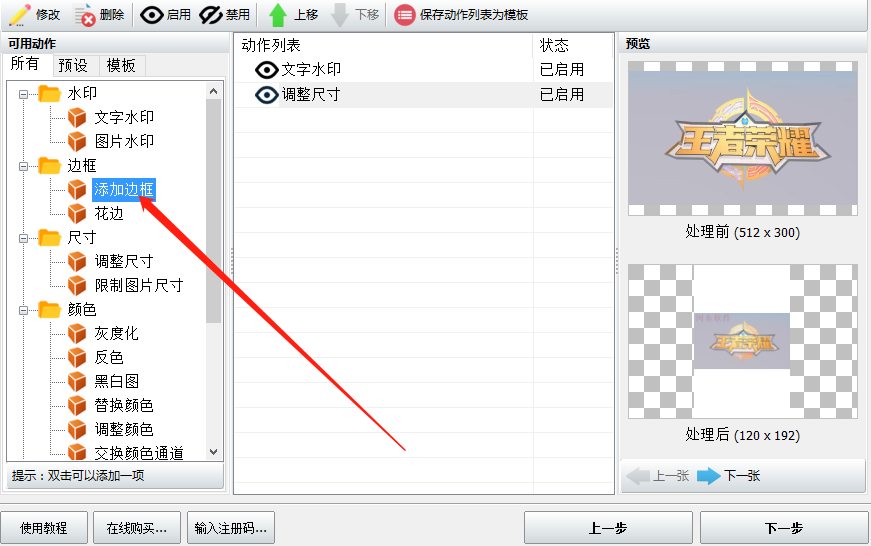This screenshot has height=546, width=871.
Task: Click the 输入注册码... button
Action: 231,528
